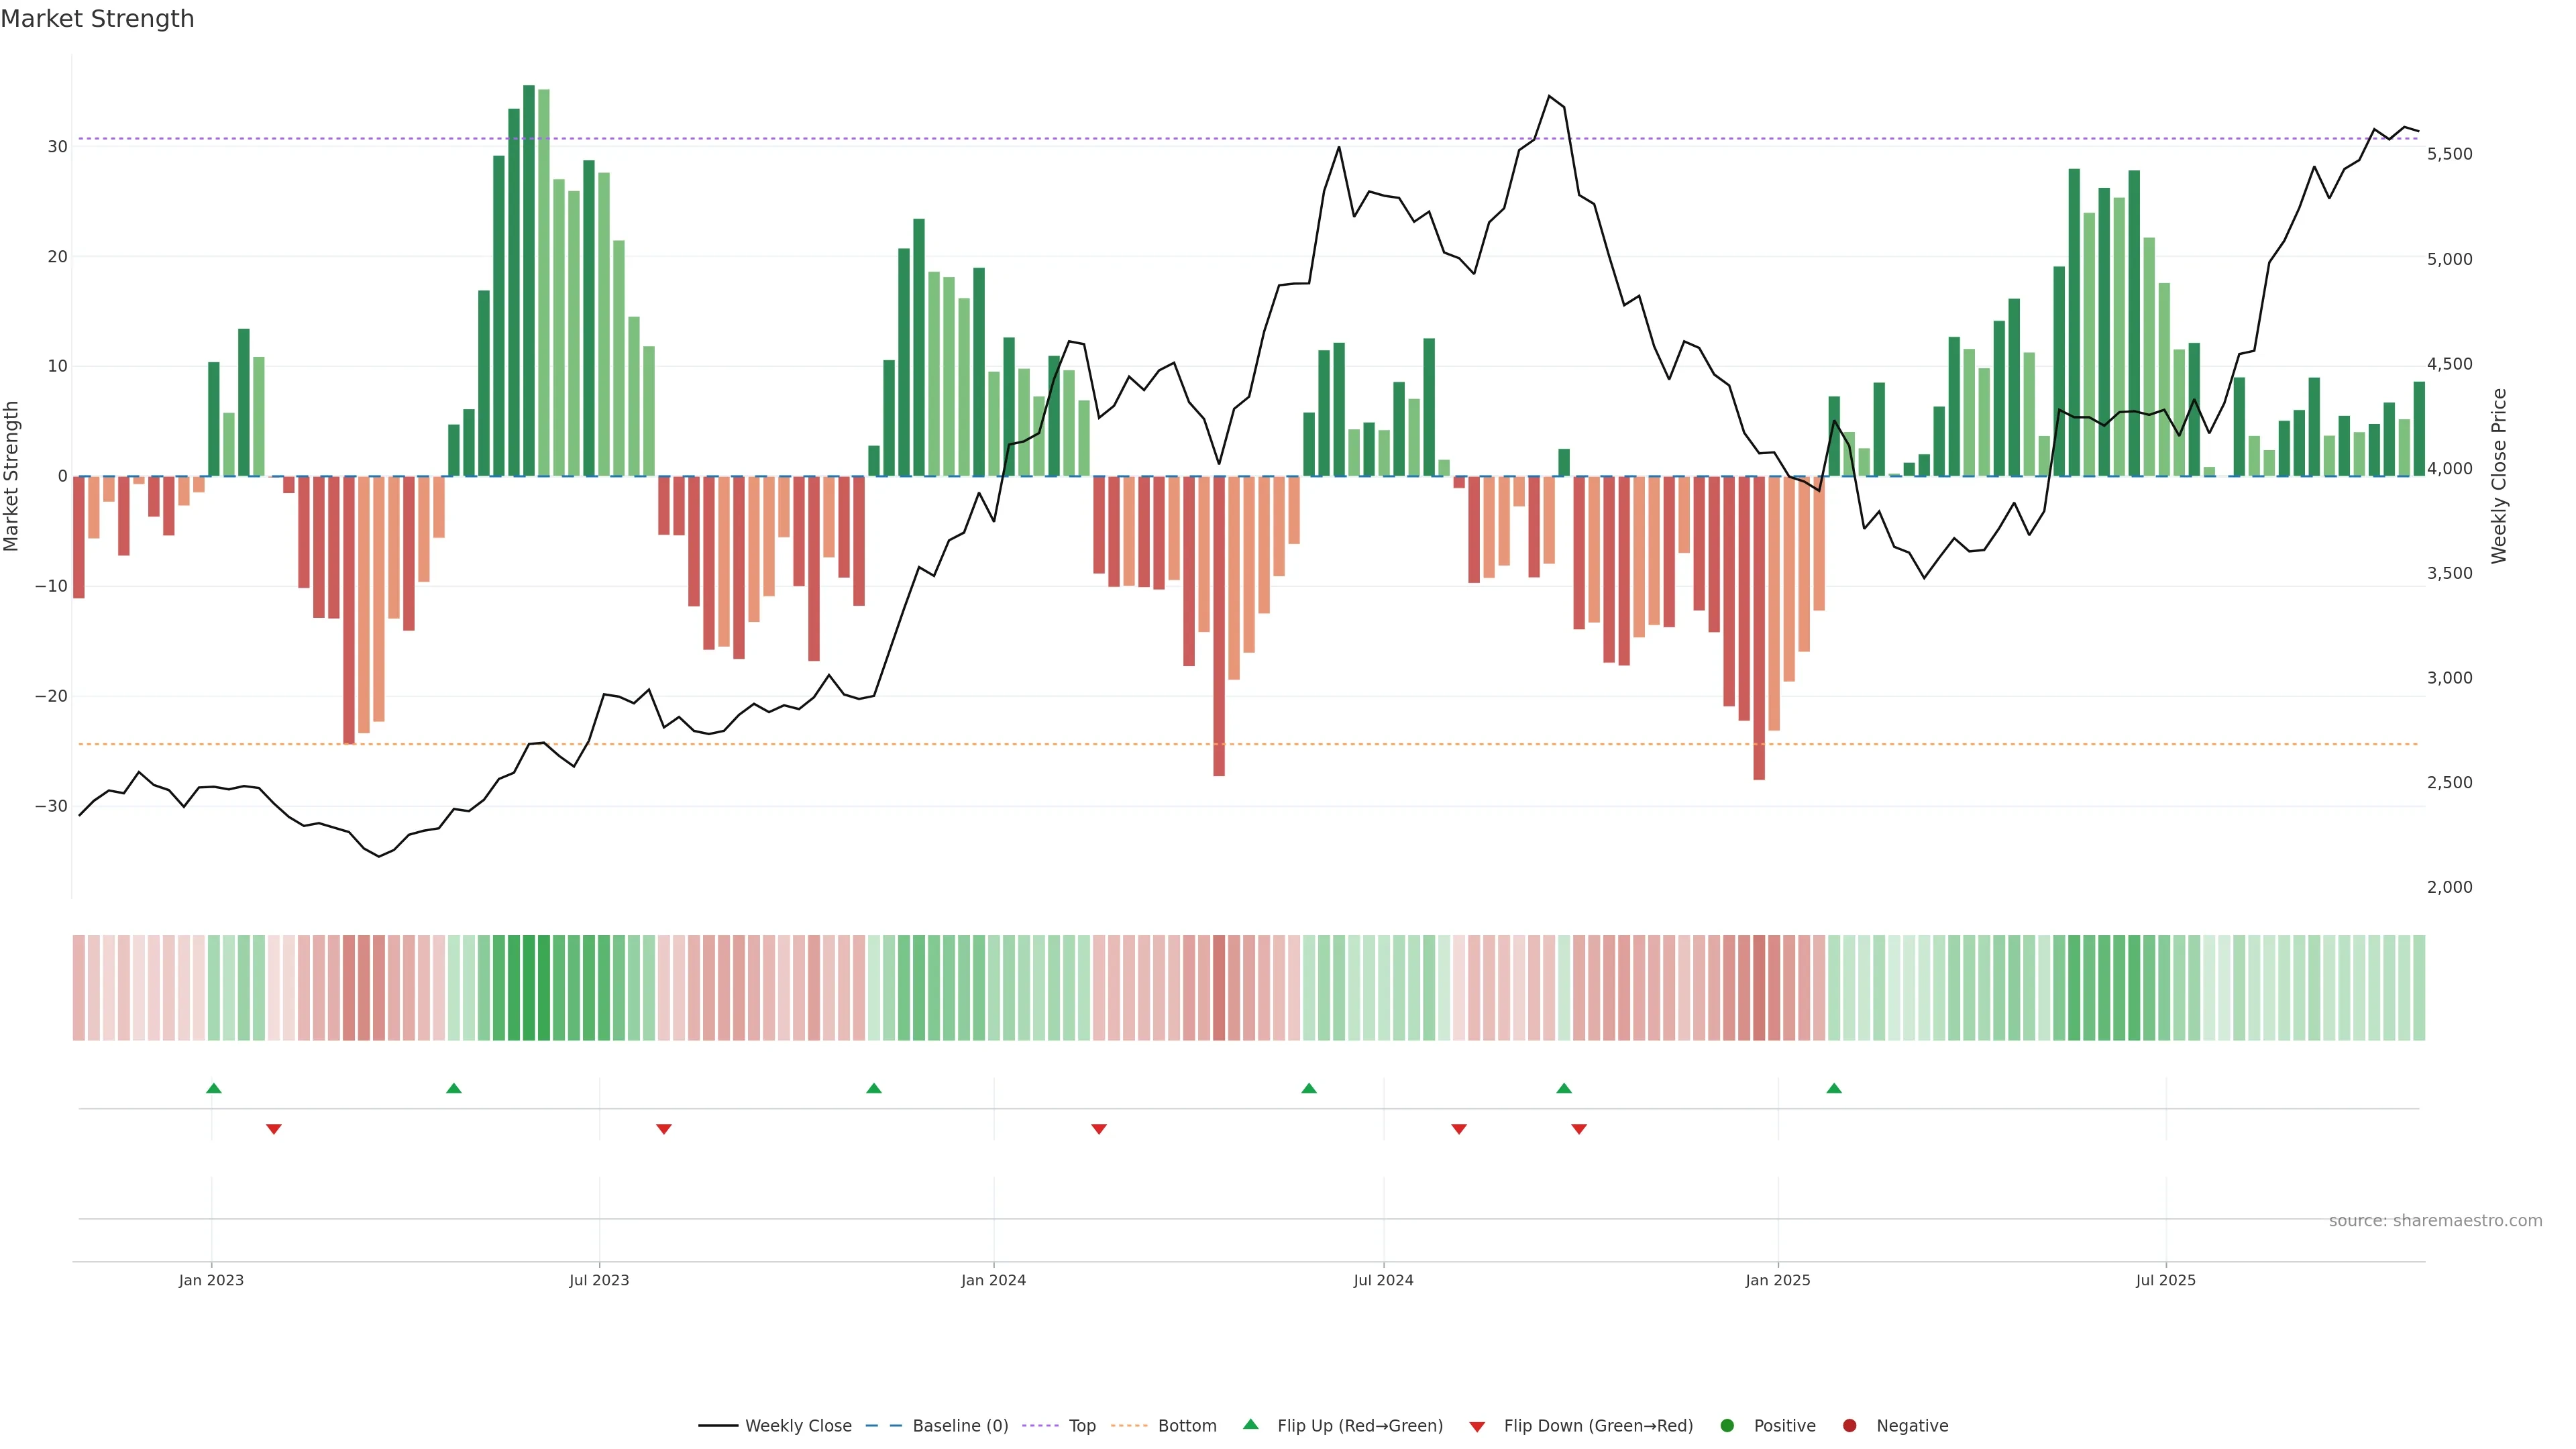
Task: Click the source: sharemaestro.com text
Action: 2435,1221
